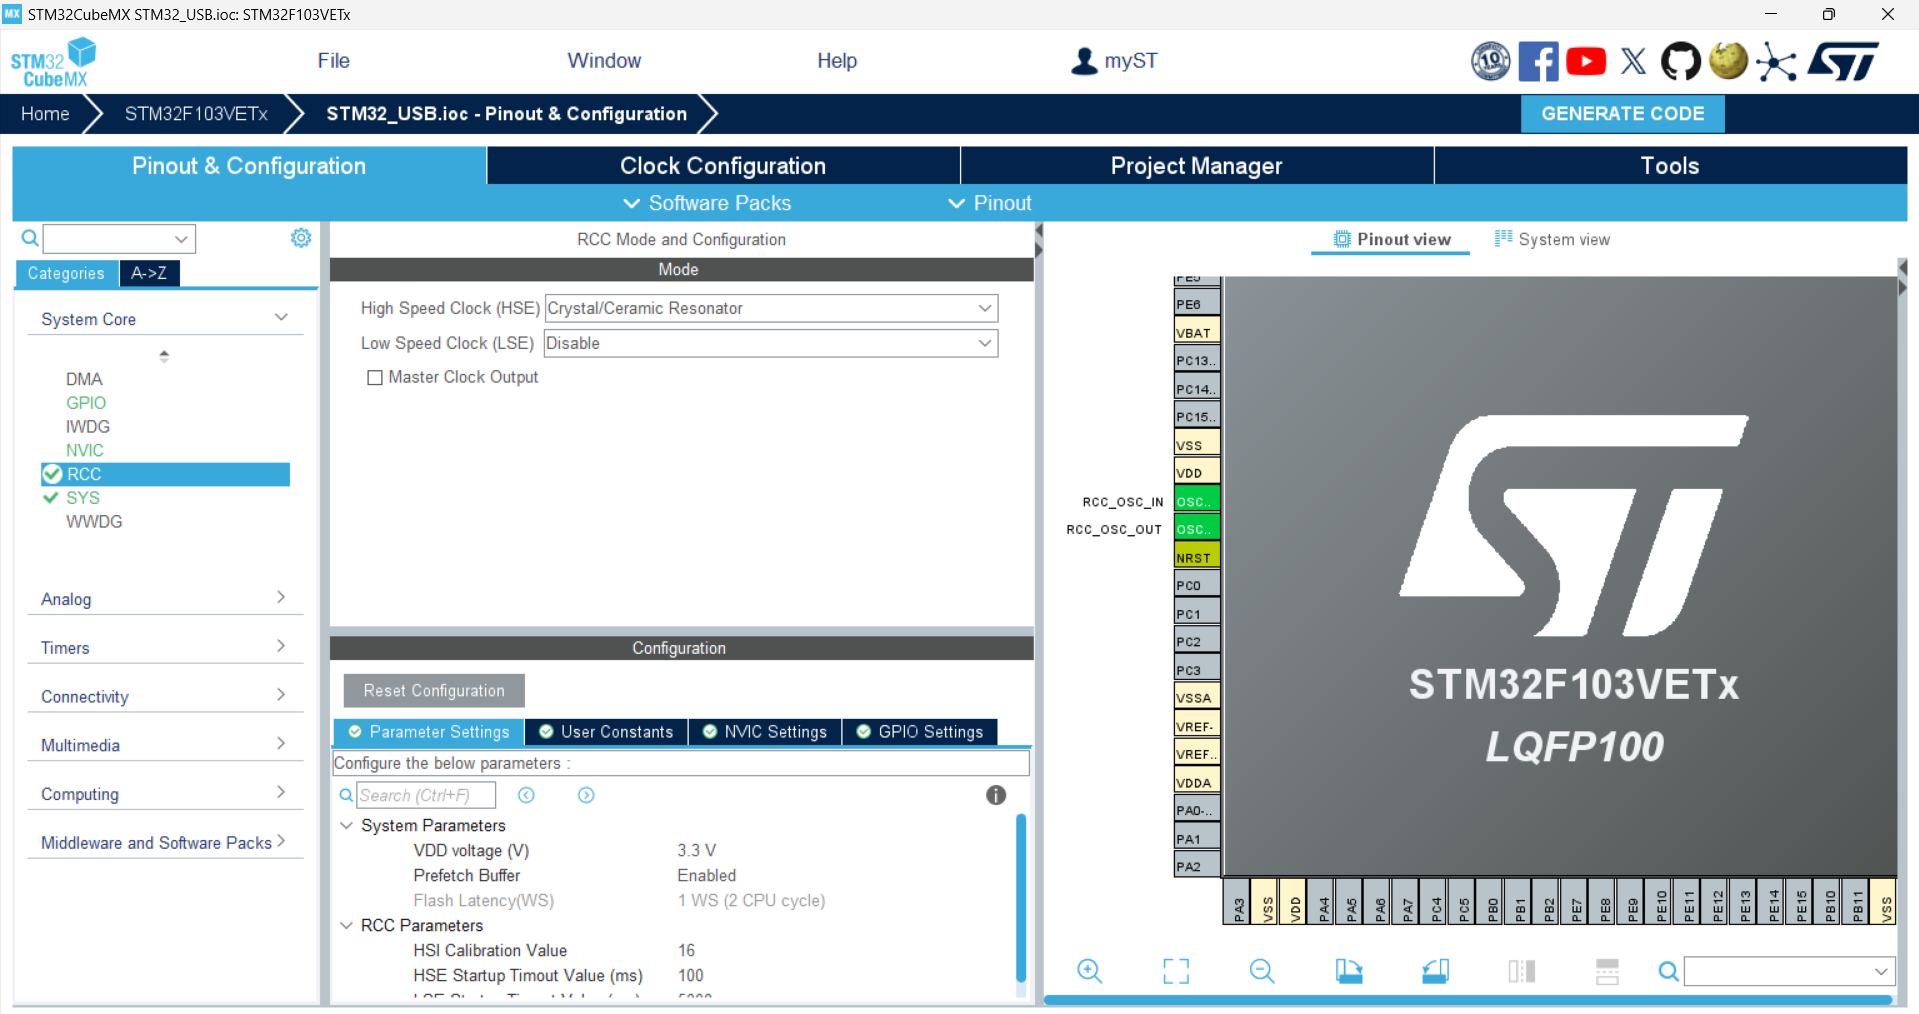Open the ST community network icon
This screenshot has height=1014, width=1919.
[x=1777, y=62]
